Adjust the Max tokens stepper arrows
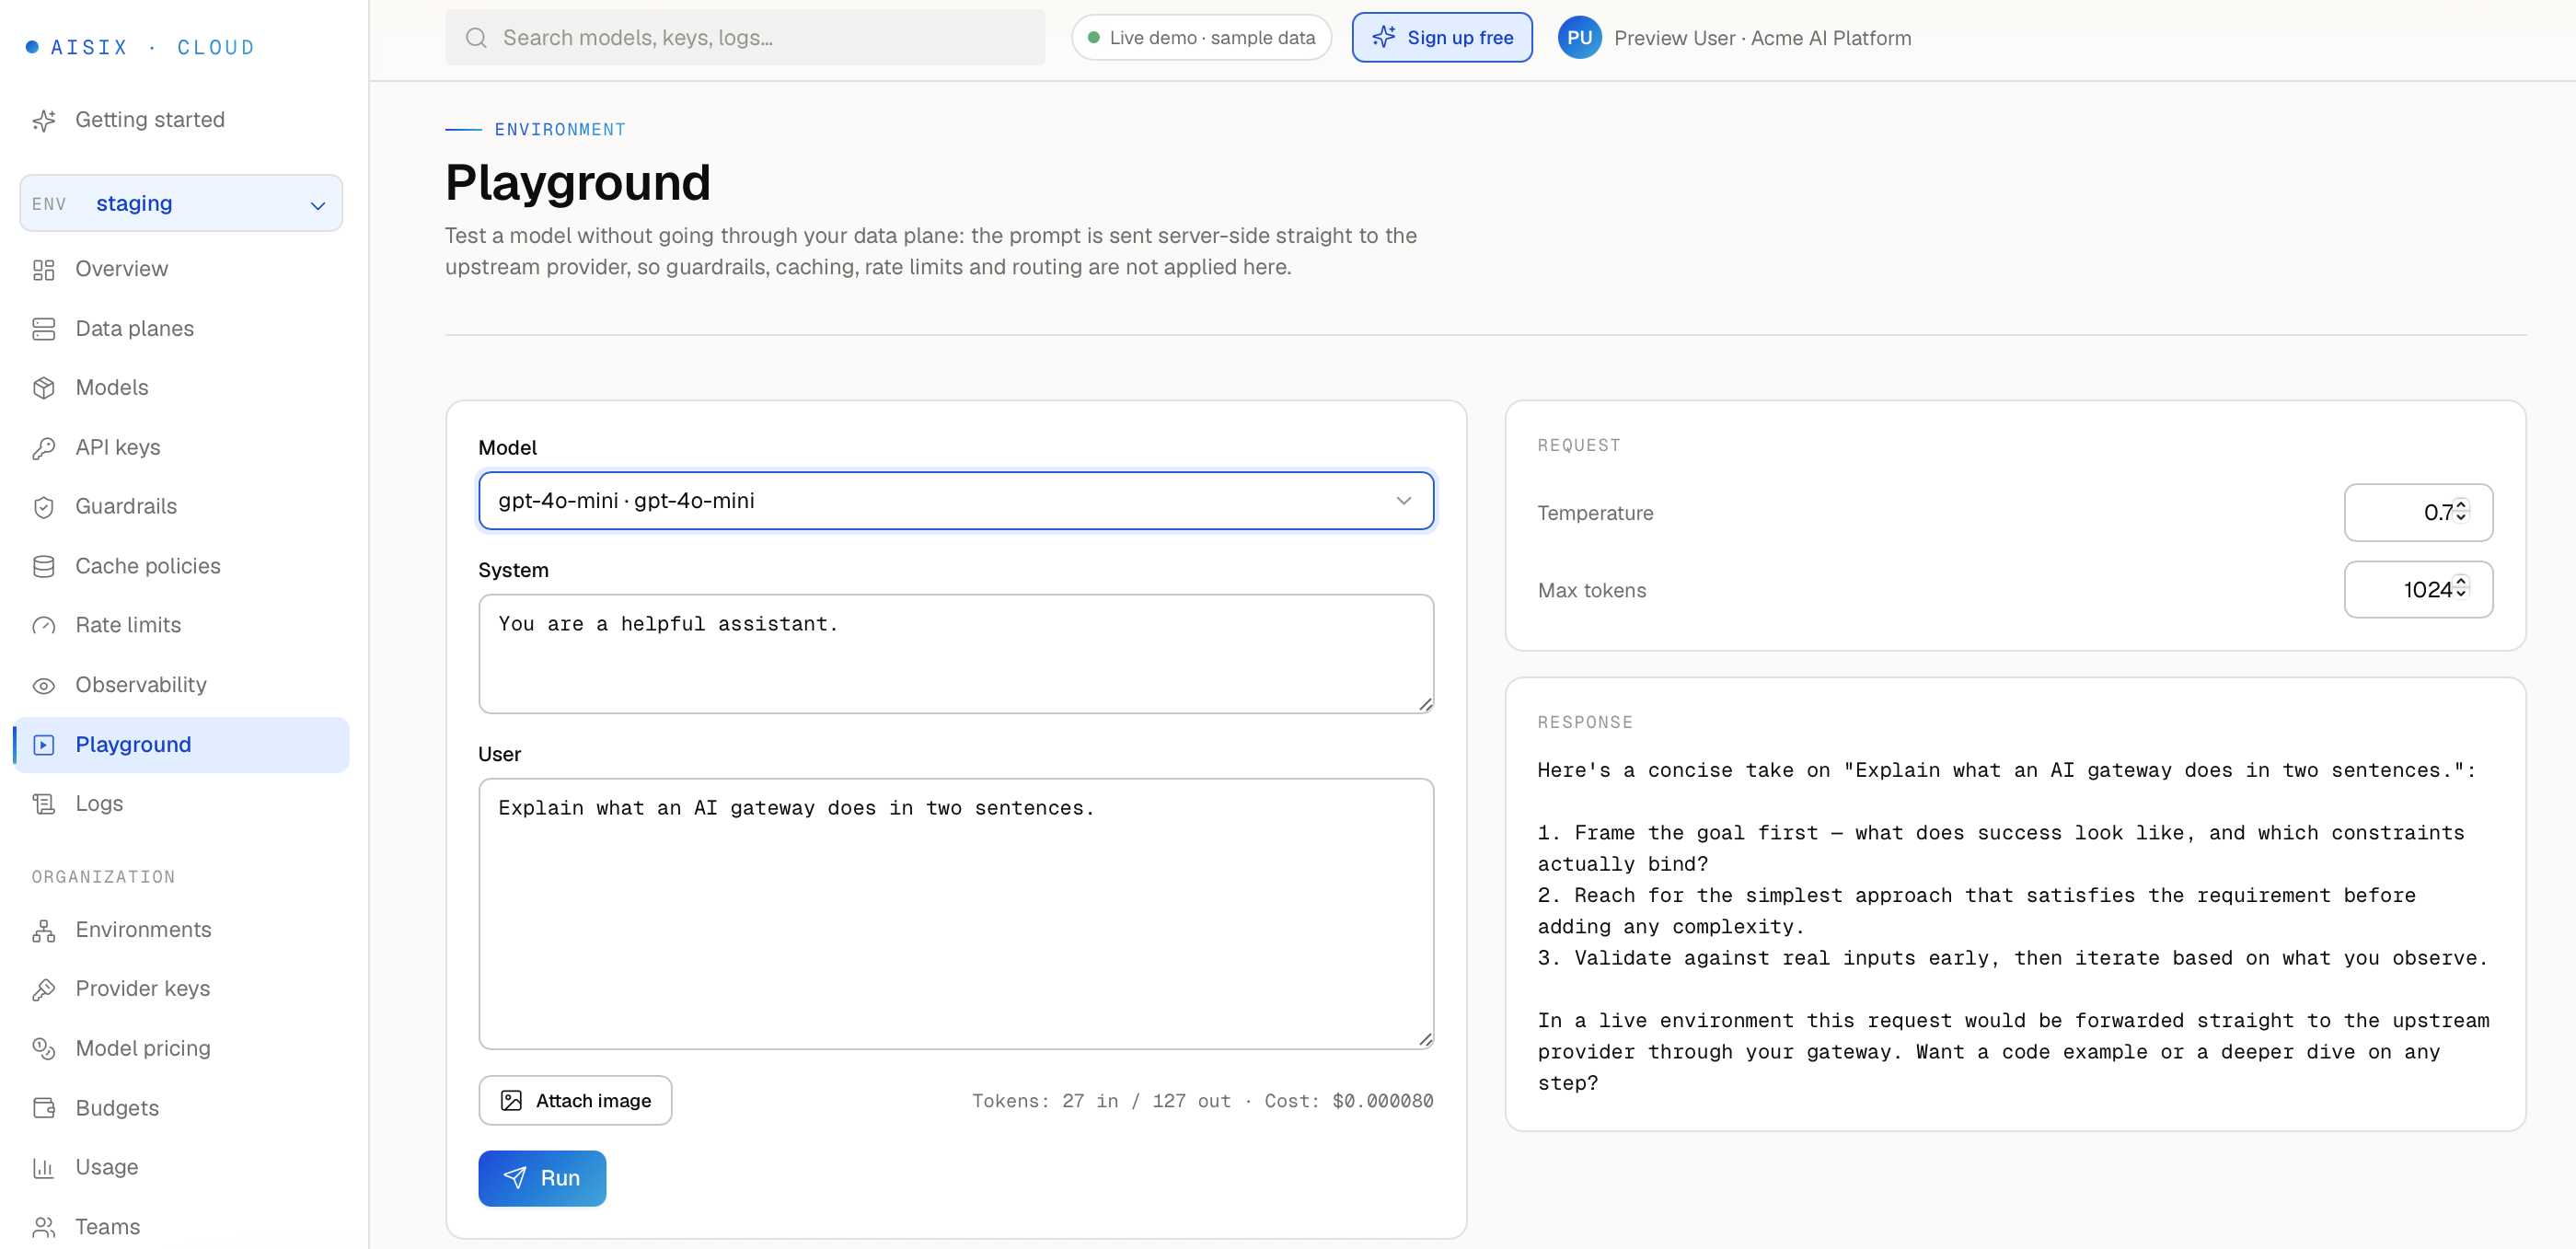 tap(2461, 589)
